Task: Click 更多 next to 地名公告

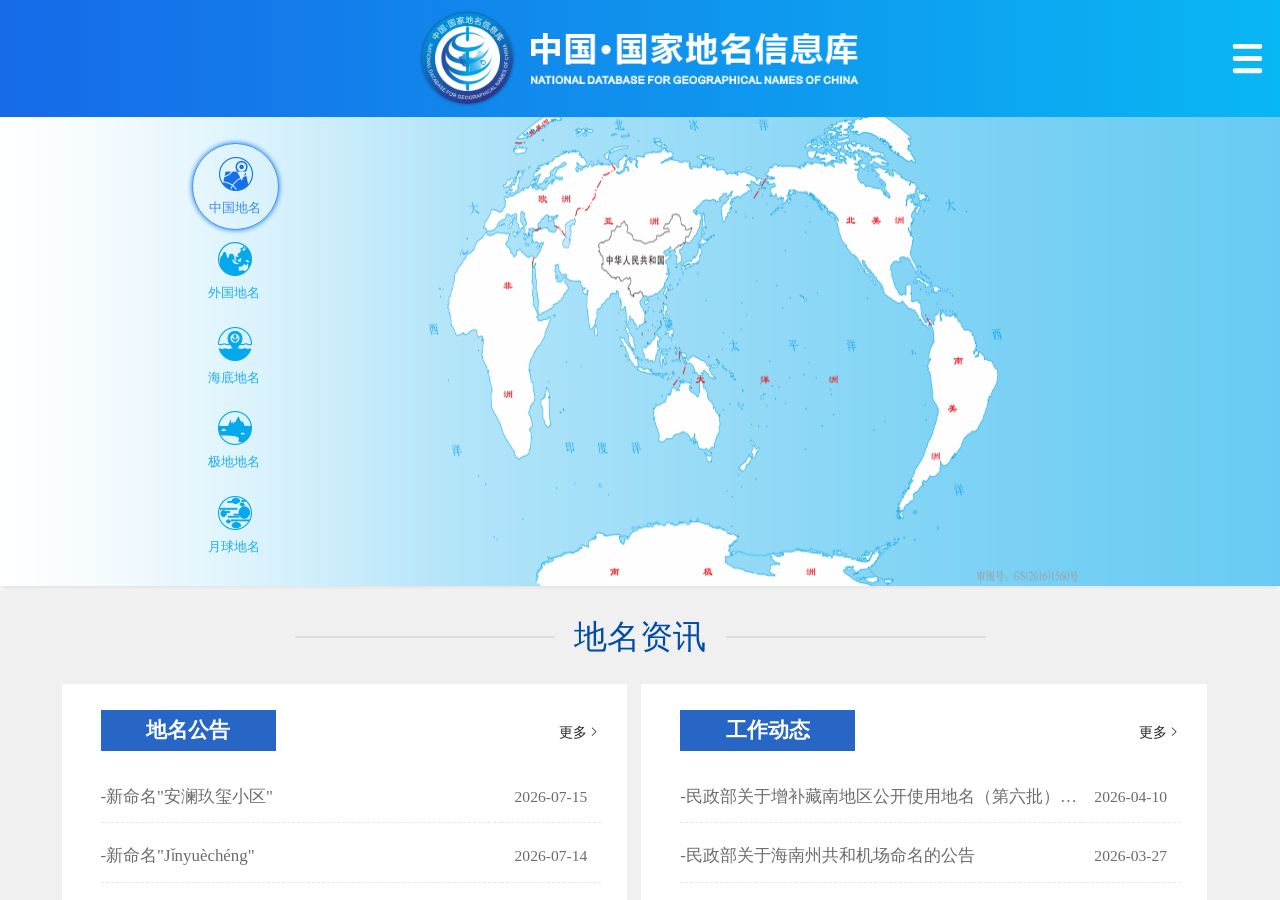Action: pyautogui.click(x=578, y=732)
